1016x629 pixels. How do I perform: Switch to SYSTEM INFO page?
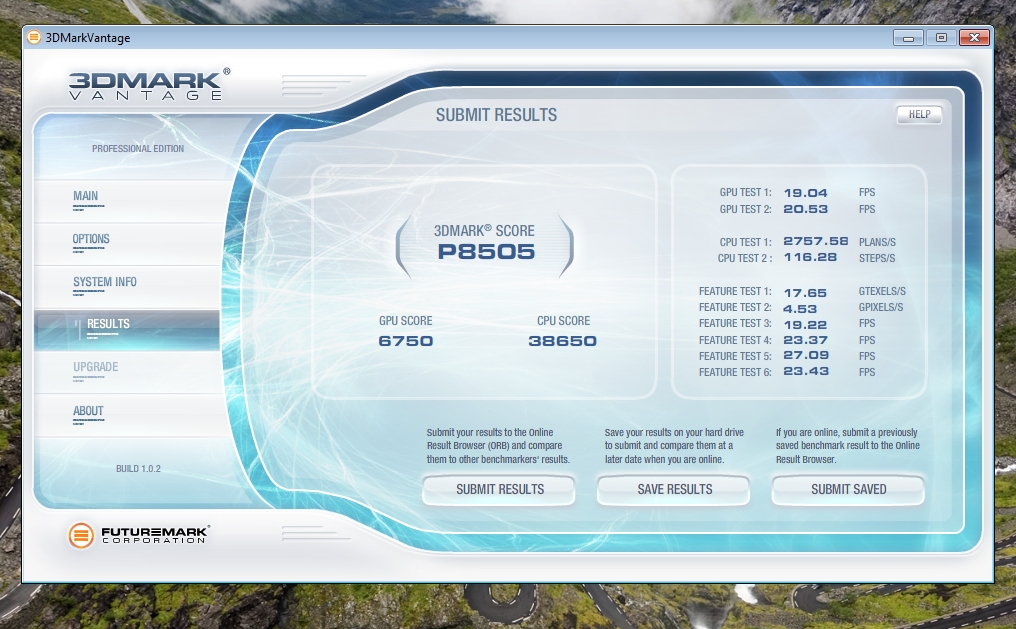(x=105, y=282)
